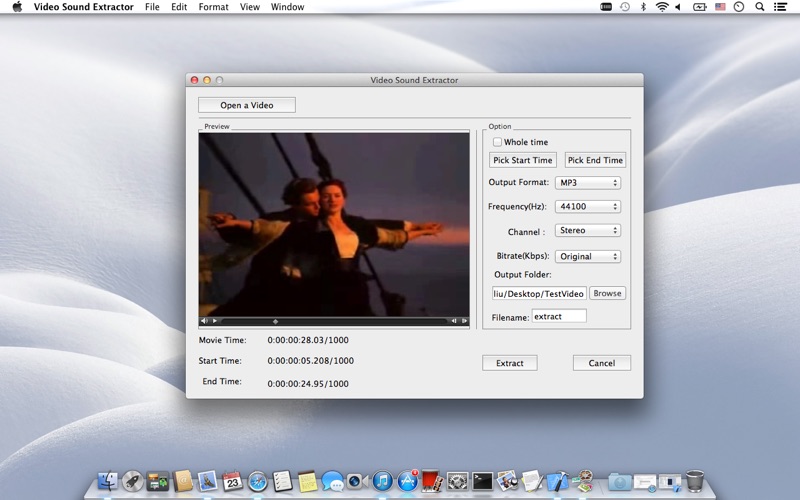
Task: Open the Edit menu
Action: click(179, 7)
